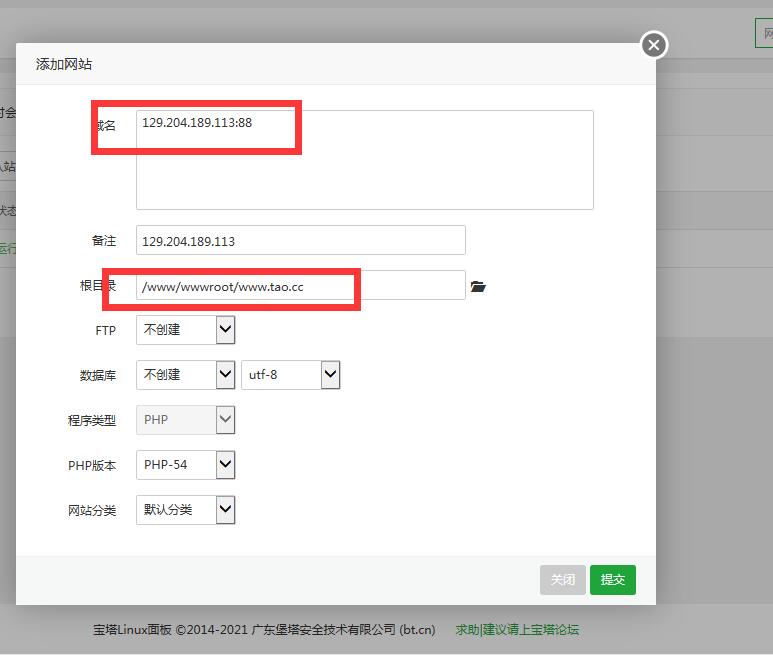Viewport: 773px width, 666px height.
Task: Open the 宝塔论坛 help forum link
Action: (517, 630)
